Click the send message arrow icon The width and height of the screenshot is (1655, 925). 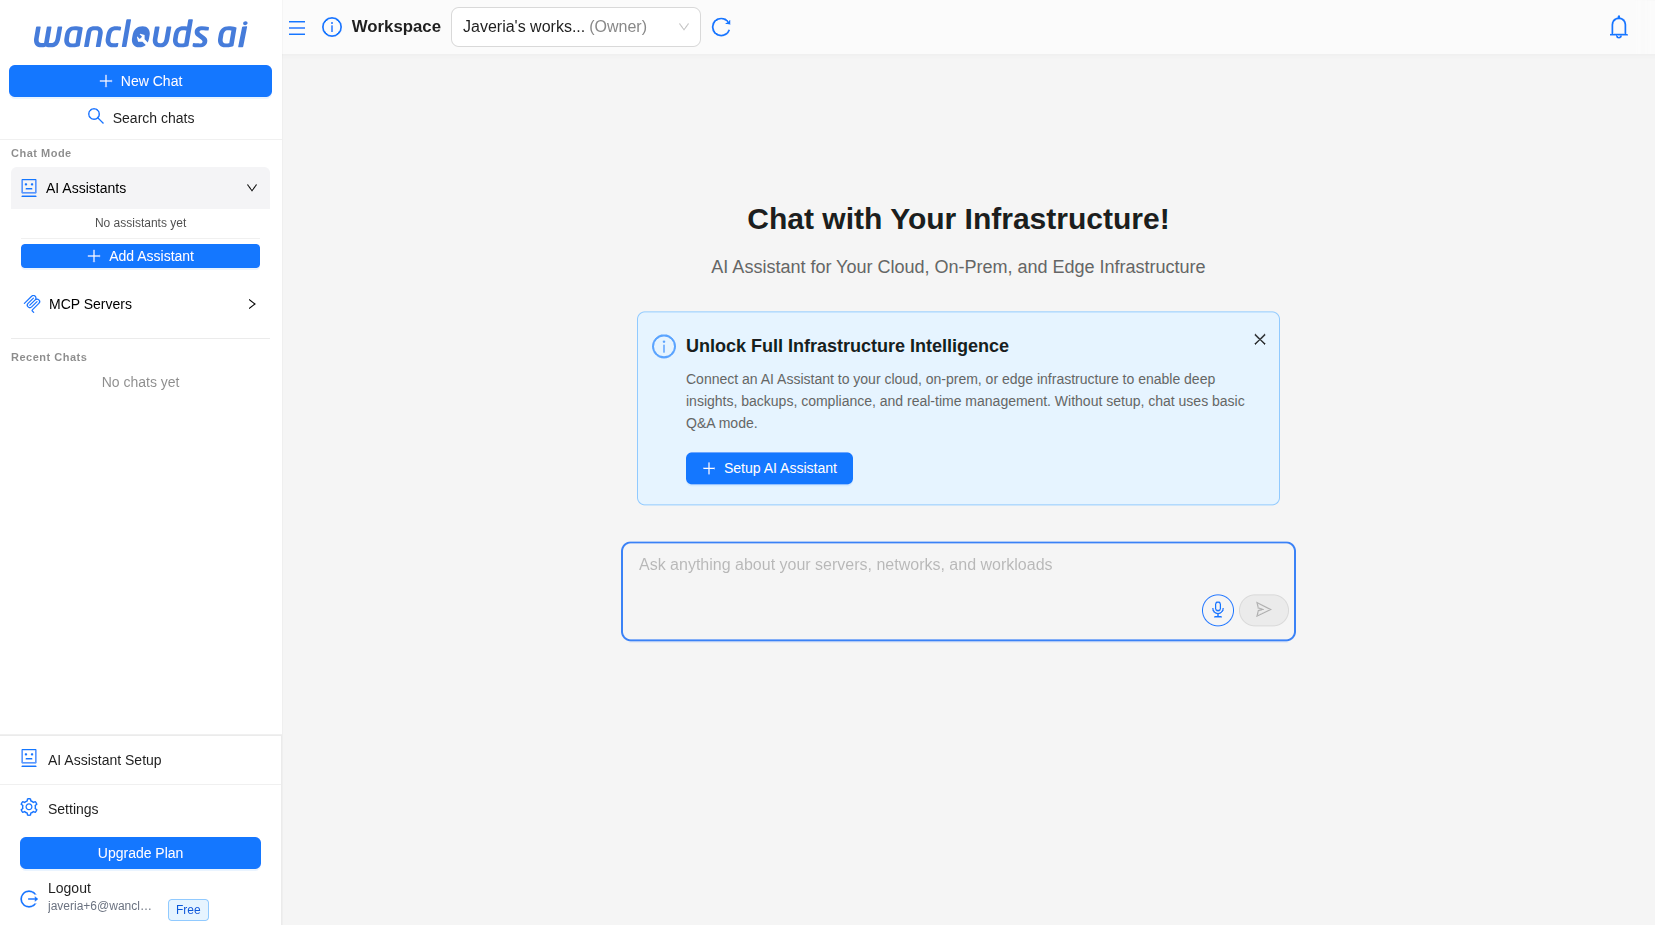(x=1263, y=610)
